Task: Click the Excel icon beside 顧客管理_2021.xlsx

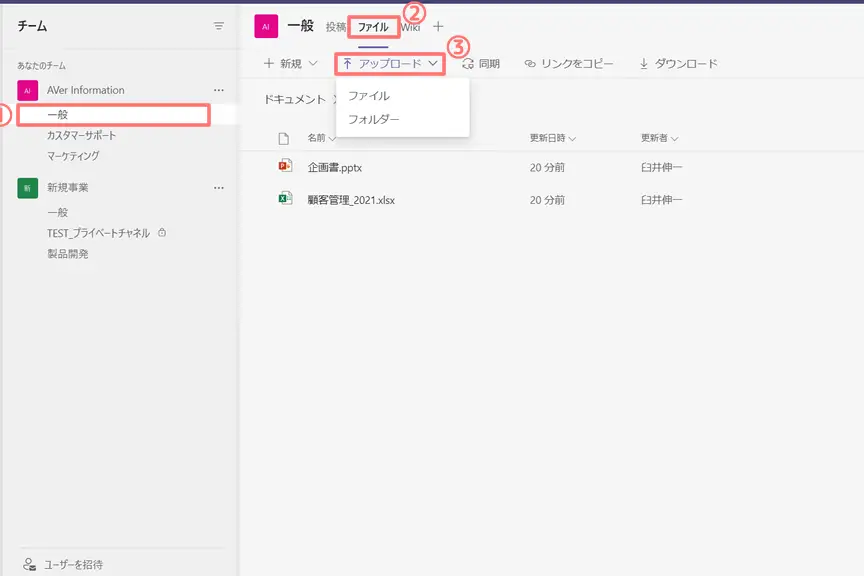Action: (x=285, y=200)
